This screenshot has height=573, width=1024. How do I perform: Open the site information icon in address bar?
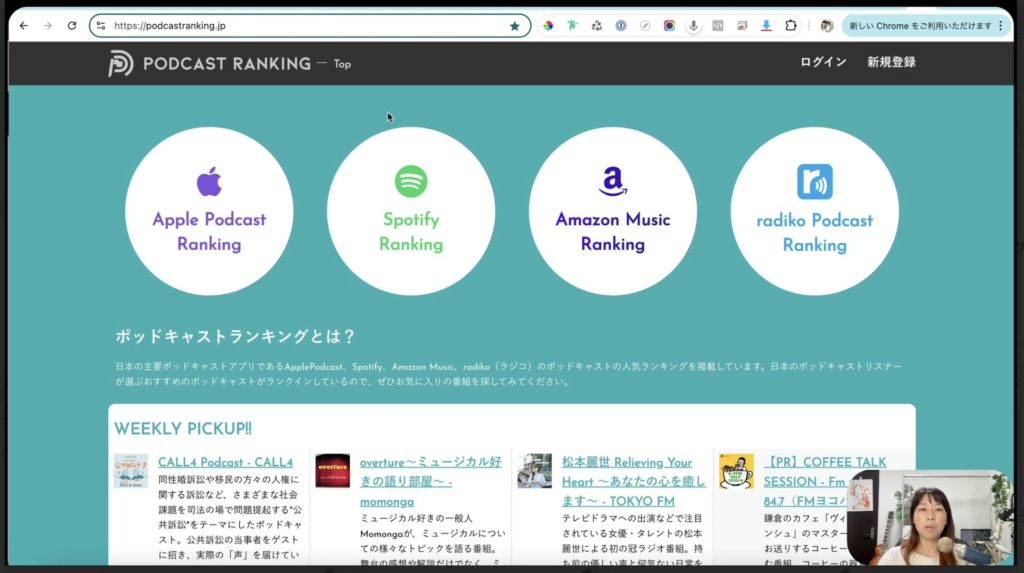[100, 26]
